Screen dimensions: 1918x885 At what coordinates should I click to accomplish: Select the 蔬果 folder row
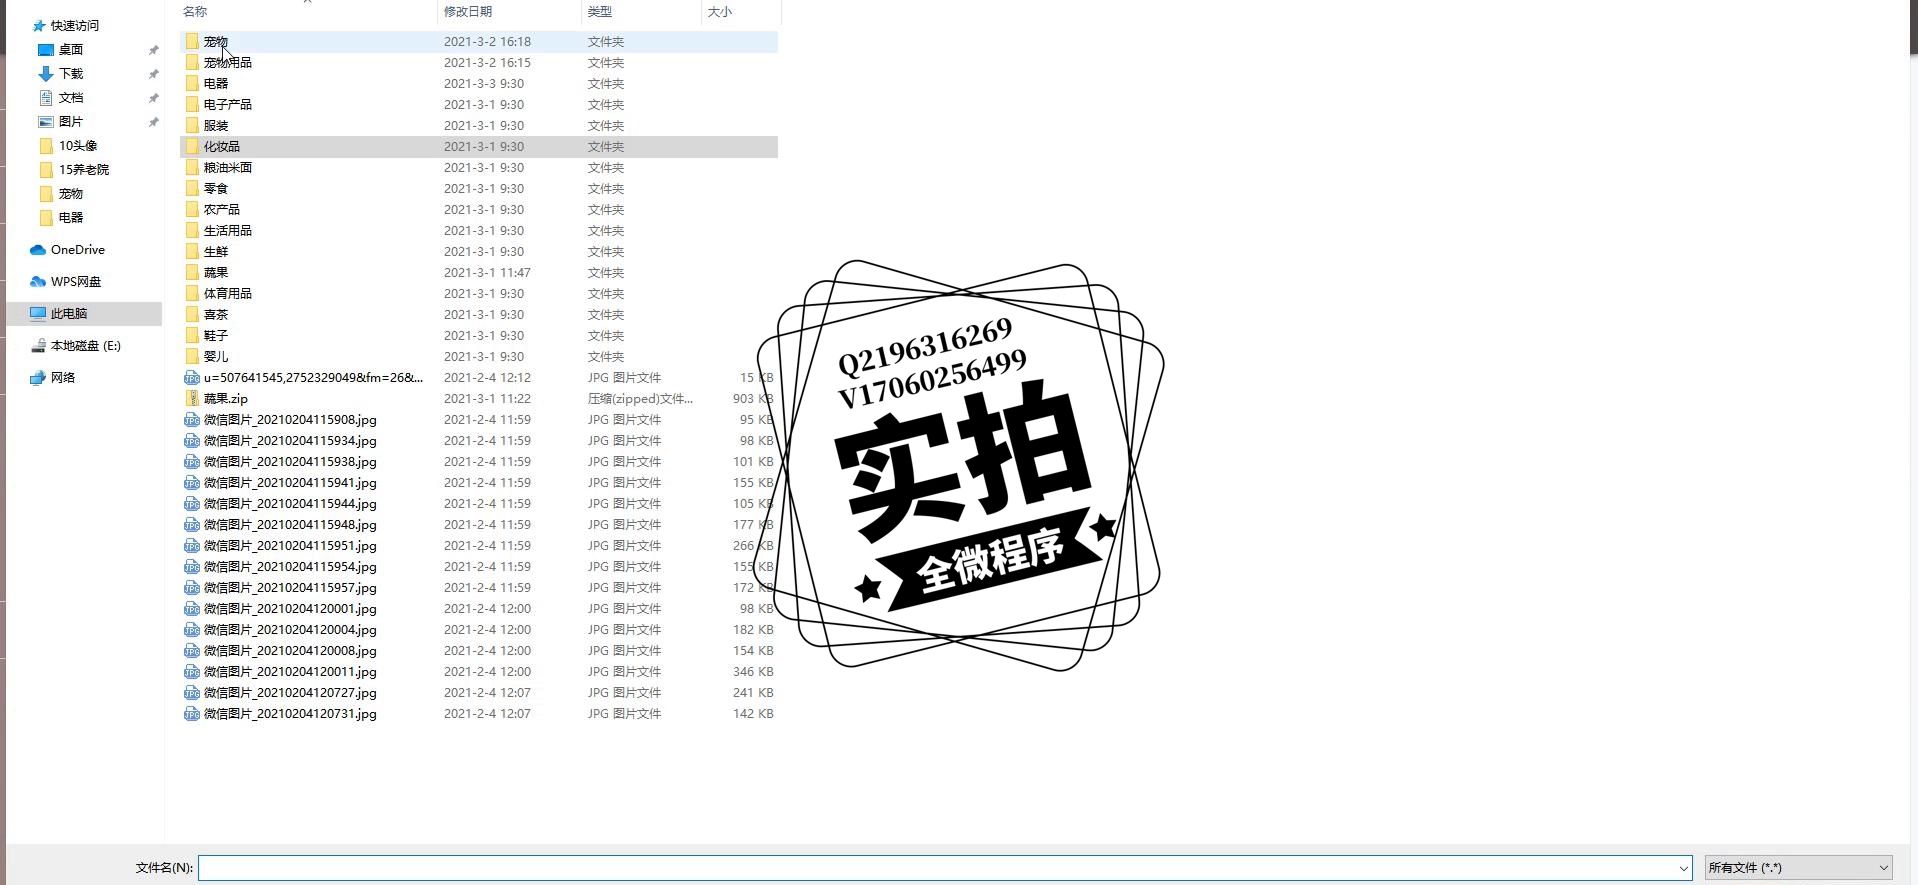click(479, 273)
